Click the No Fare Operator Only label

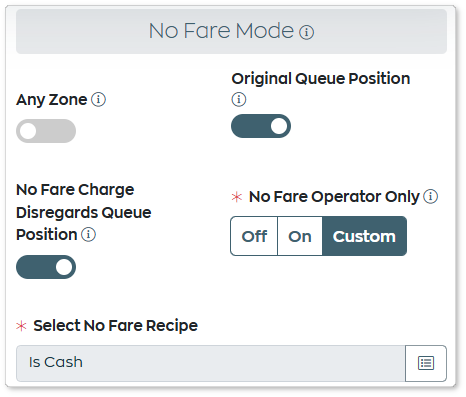(x=334, y=197)
